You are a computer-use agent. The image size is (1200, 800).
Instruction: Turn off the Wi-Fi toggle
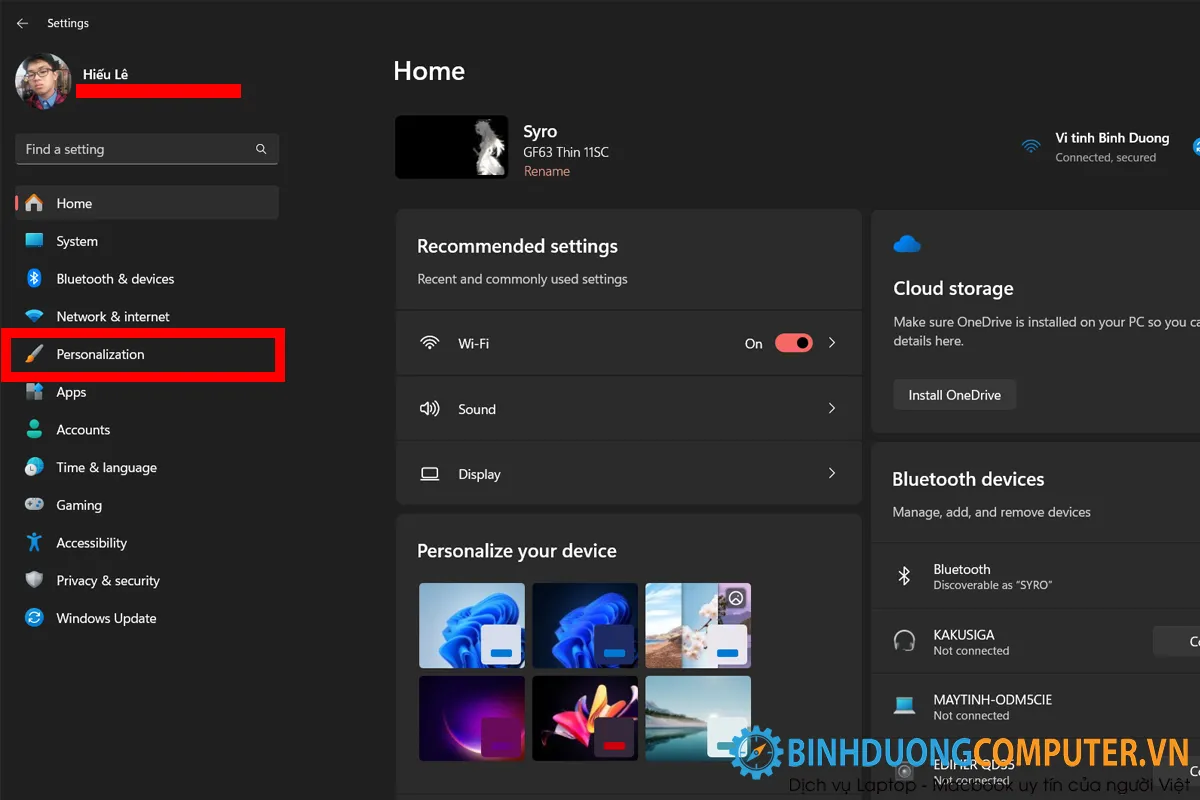(793, 343)
